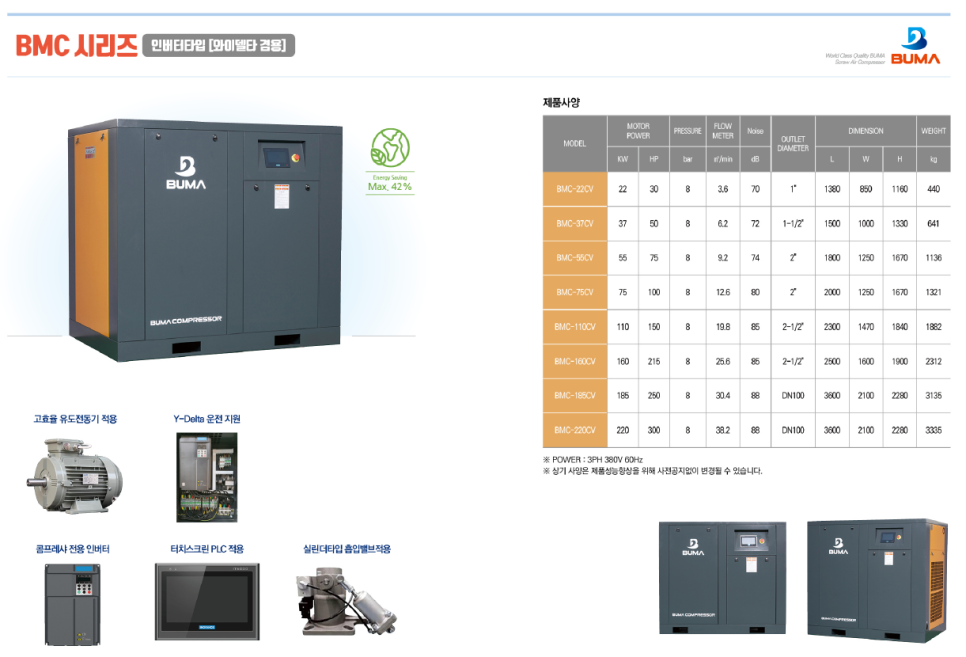Click DN100 outlet cell in BMC-185CV row

pos(793,396)
